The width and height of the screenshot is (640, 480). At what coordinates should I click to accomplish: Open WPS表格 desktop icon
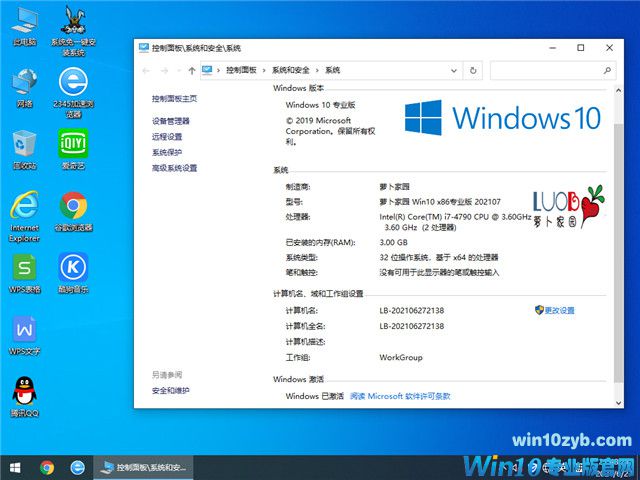(24, 273)
